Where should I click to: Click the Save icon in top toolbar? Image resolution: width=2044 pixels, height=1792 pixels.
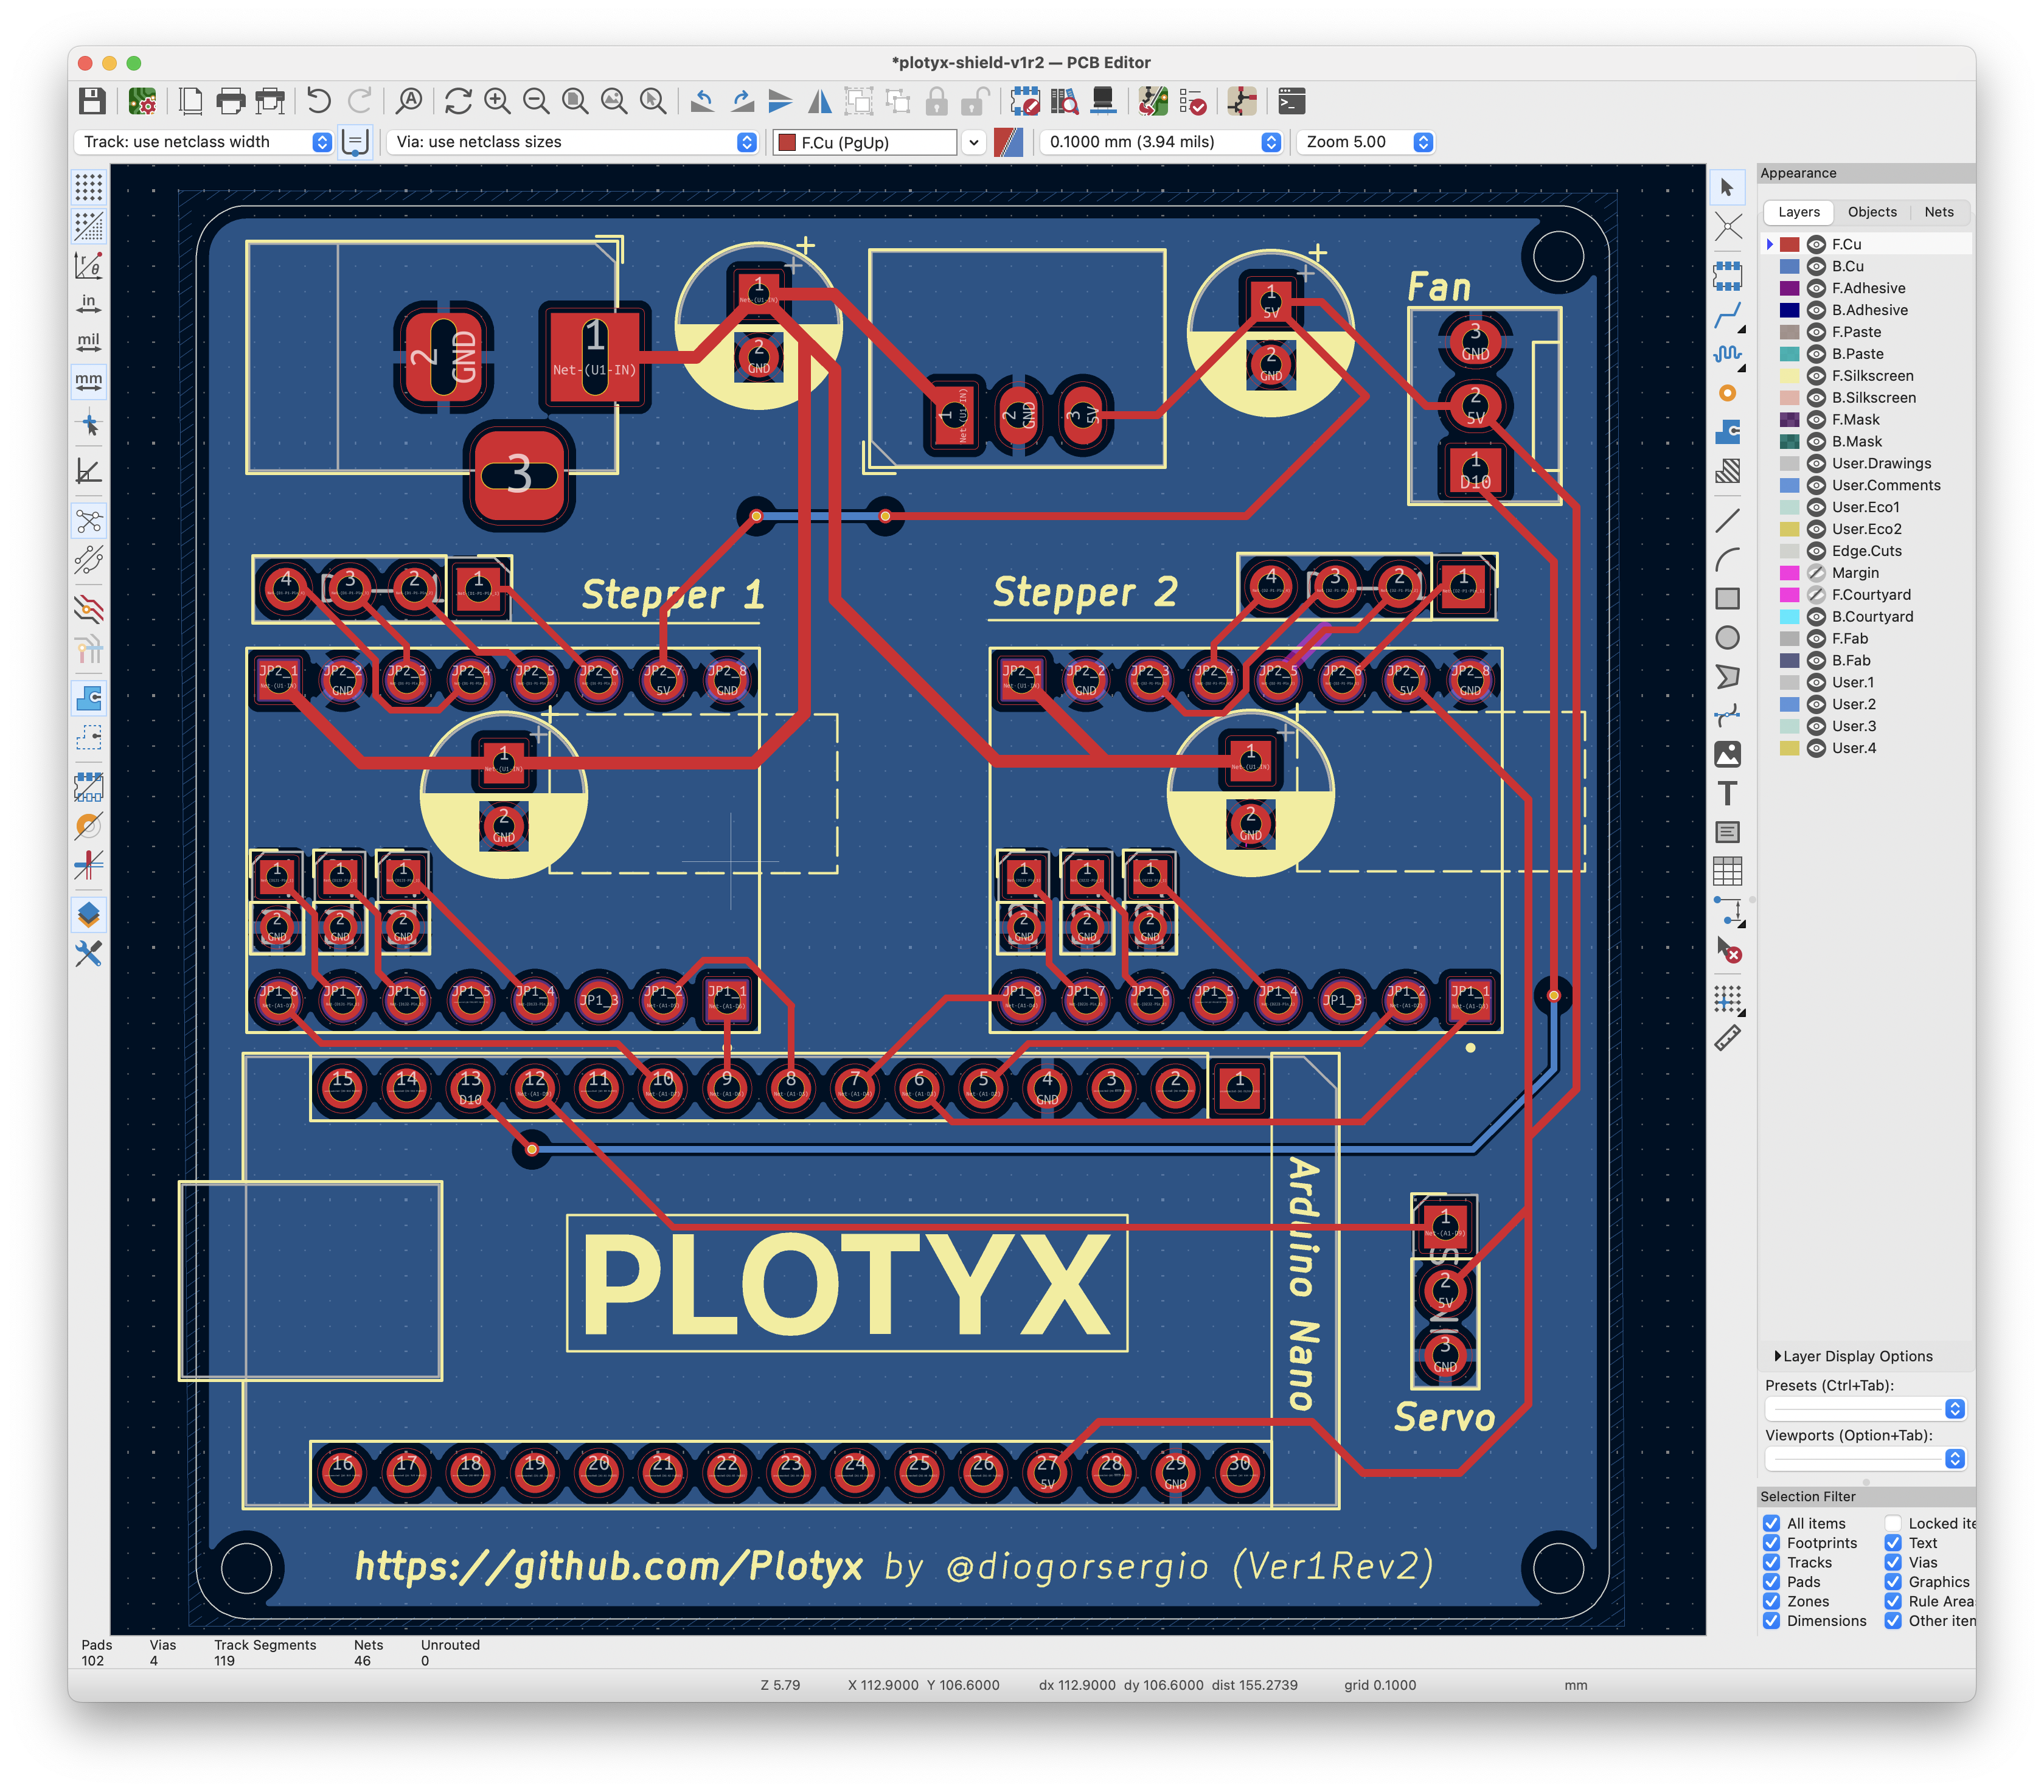(92, 101)
